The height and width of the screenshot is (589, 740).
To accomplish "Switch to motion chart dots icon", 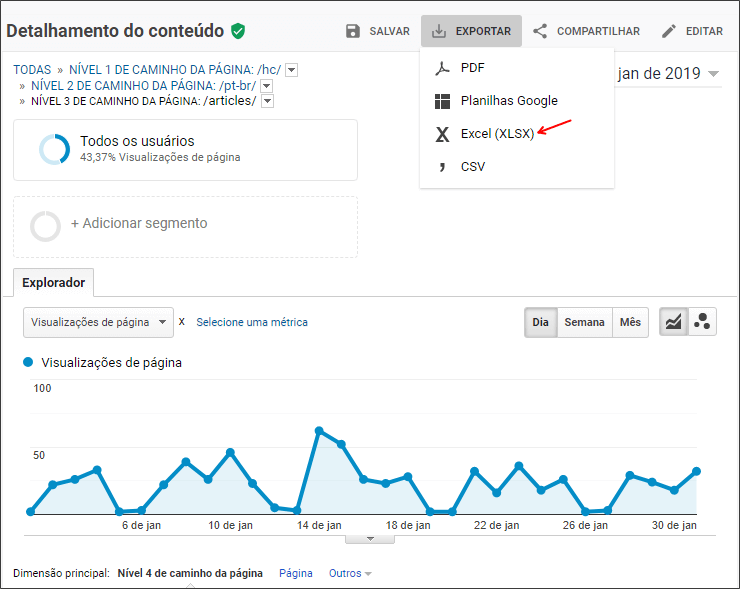I will [702, 322].
